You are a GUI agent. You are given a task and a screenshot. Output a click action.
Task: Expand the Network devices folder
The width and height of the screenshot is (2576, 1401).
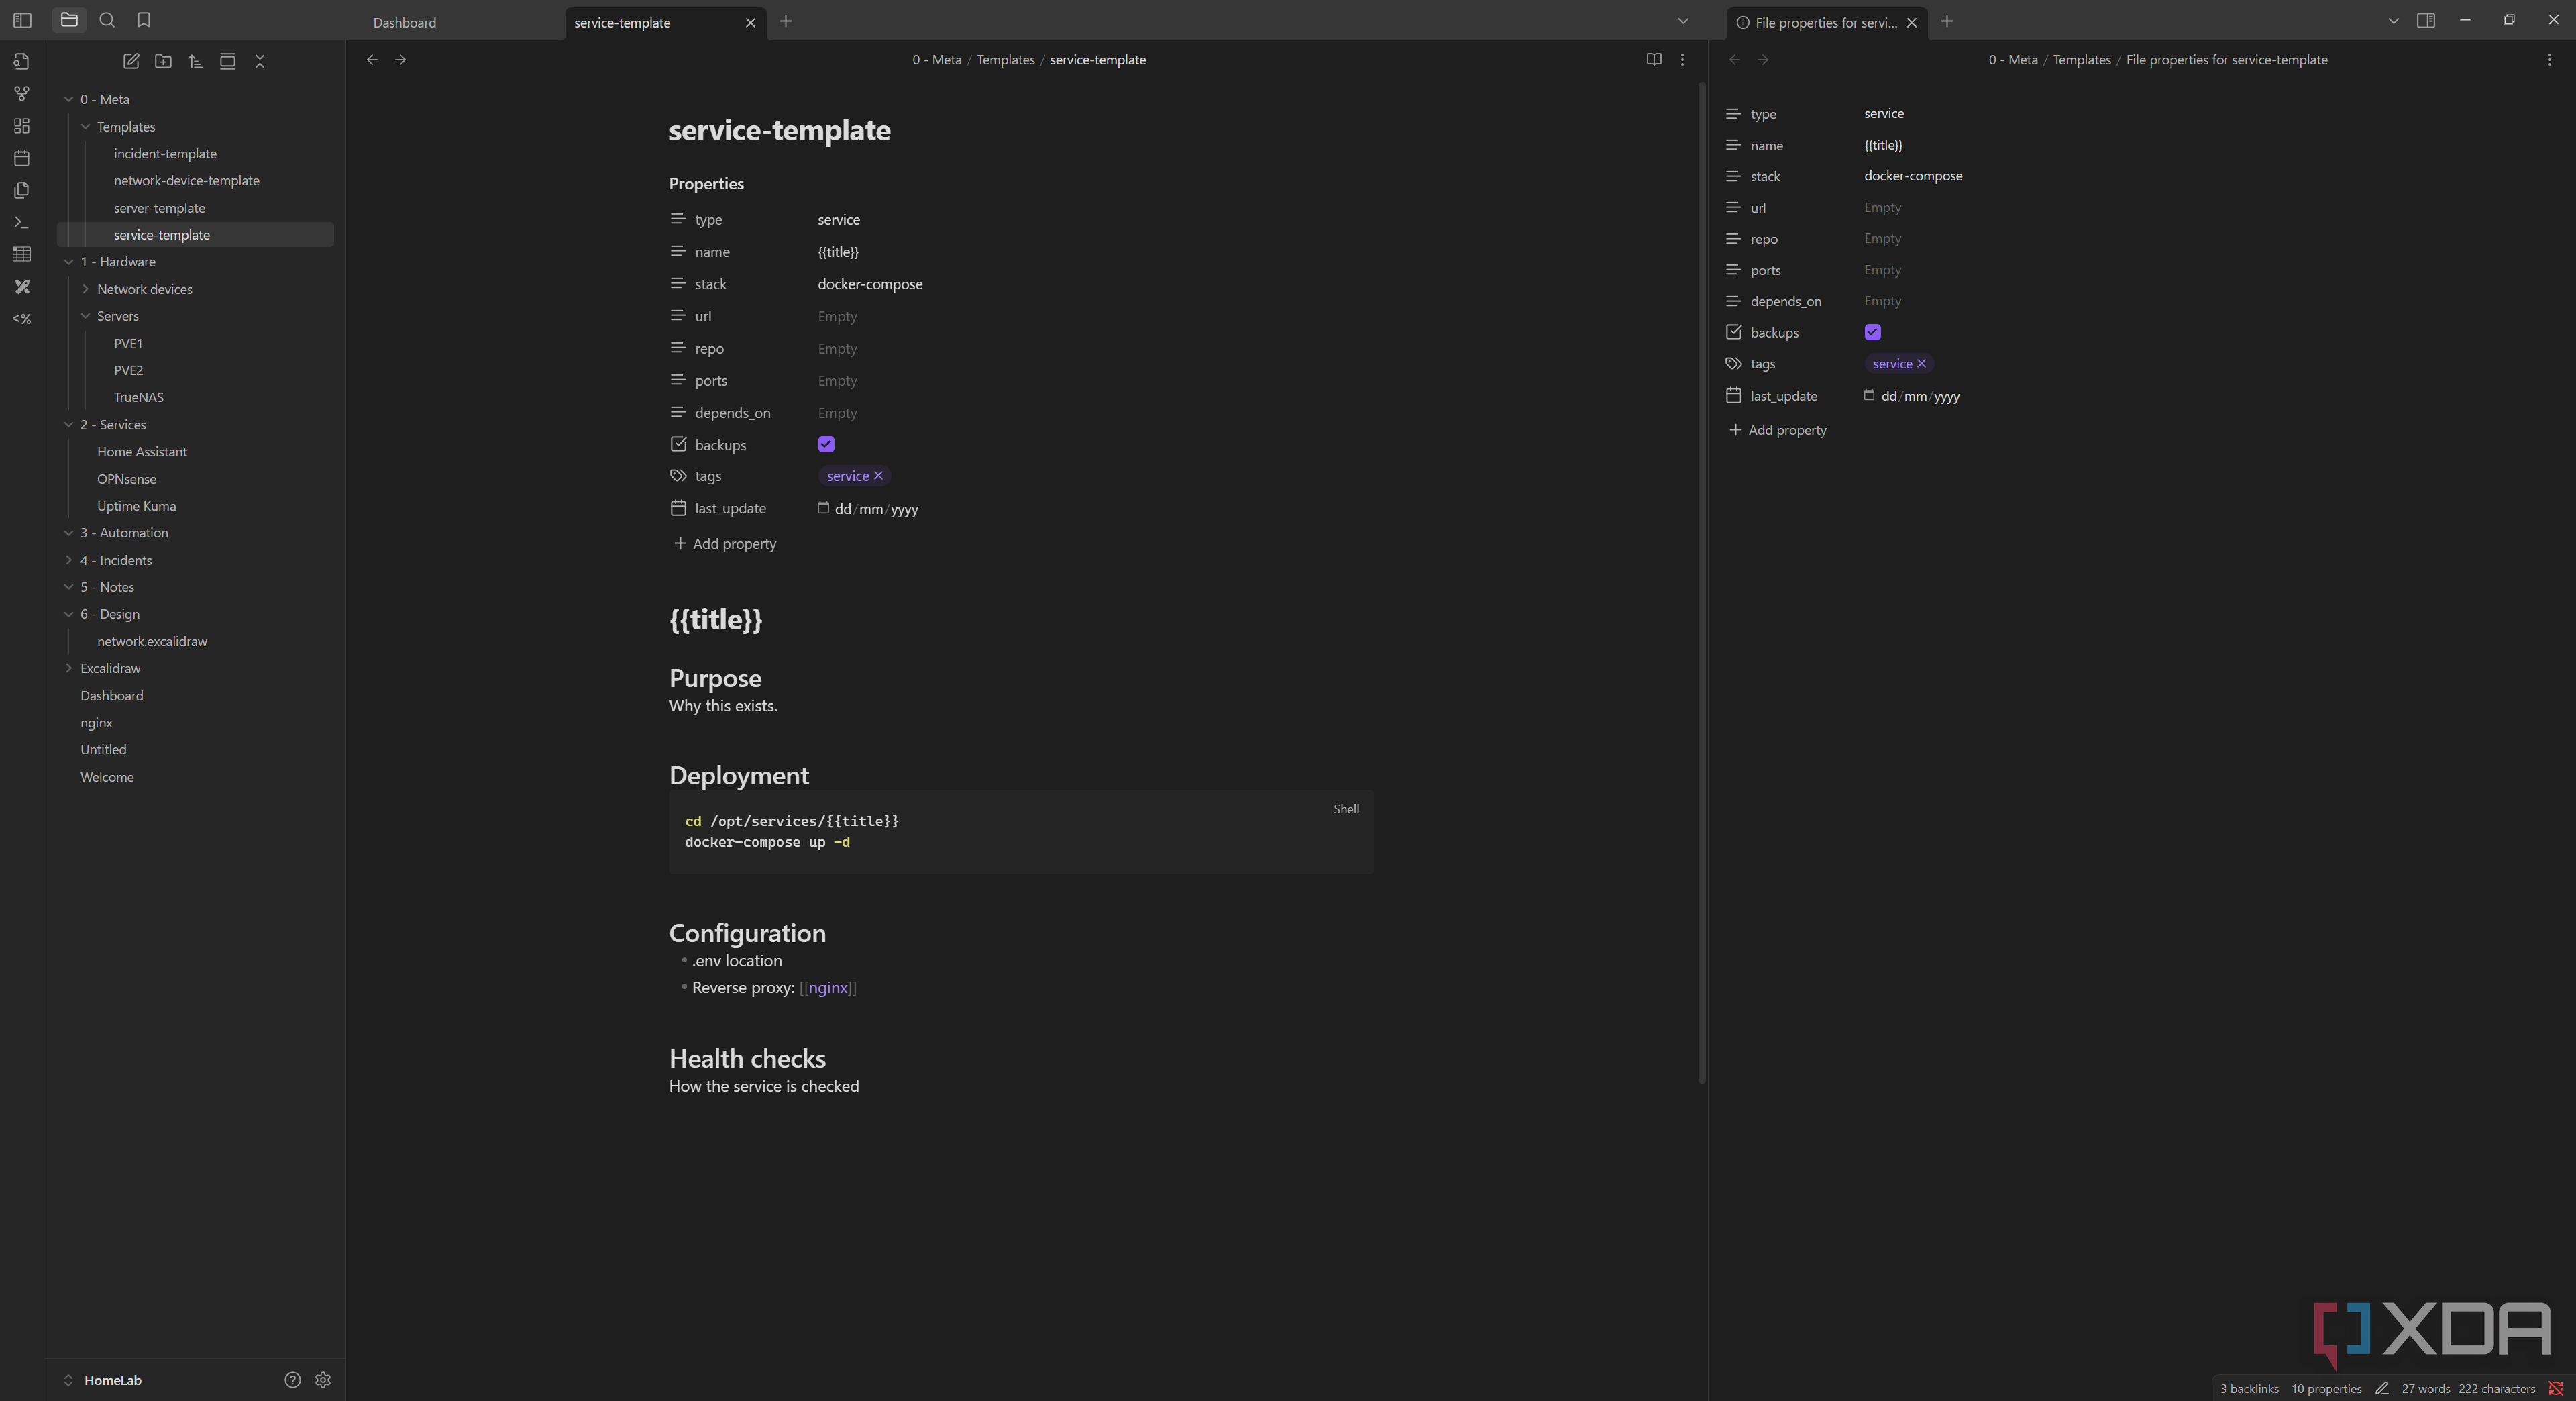(86, 289)
